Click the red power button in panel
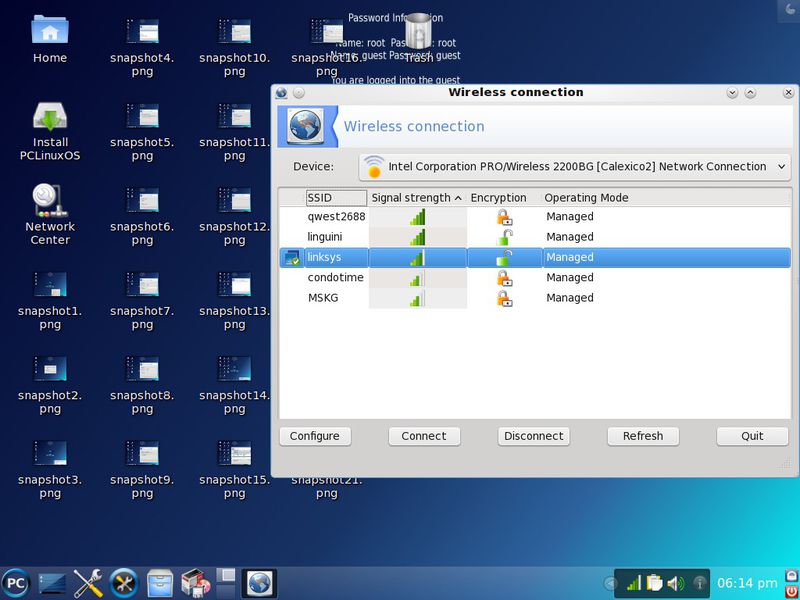The height and width of the screenshot is (600, 800). (x=792, y=592)
